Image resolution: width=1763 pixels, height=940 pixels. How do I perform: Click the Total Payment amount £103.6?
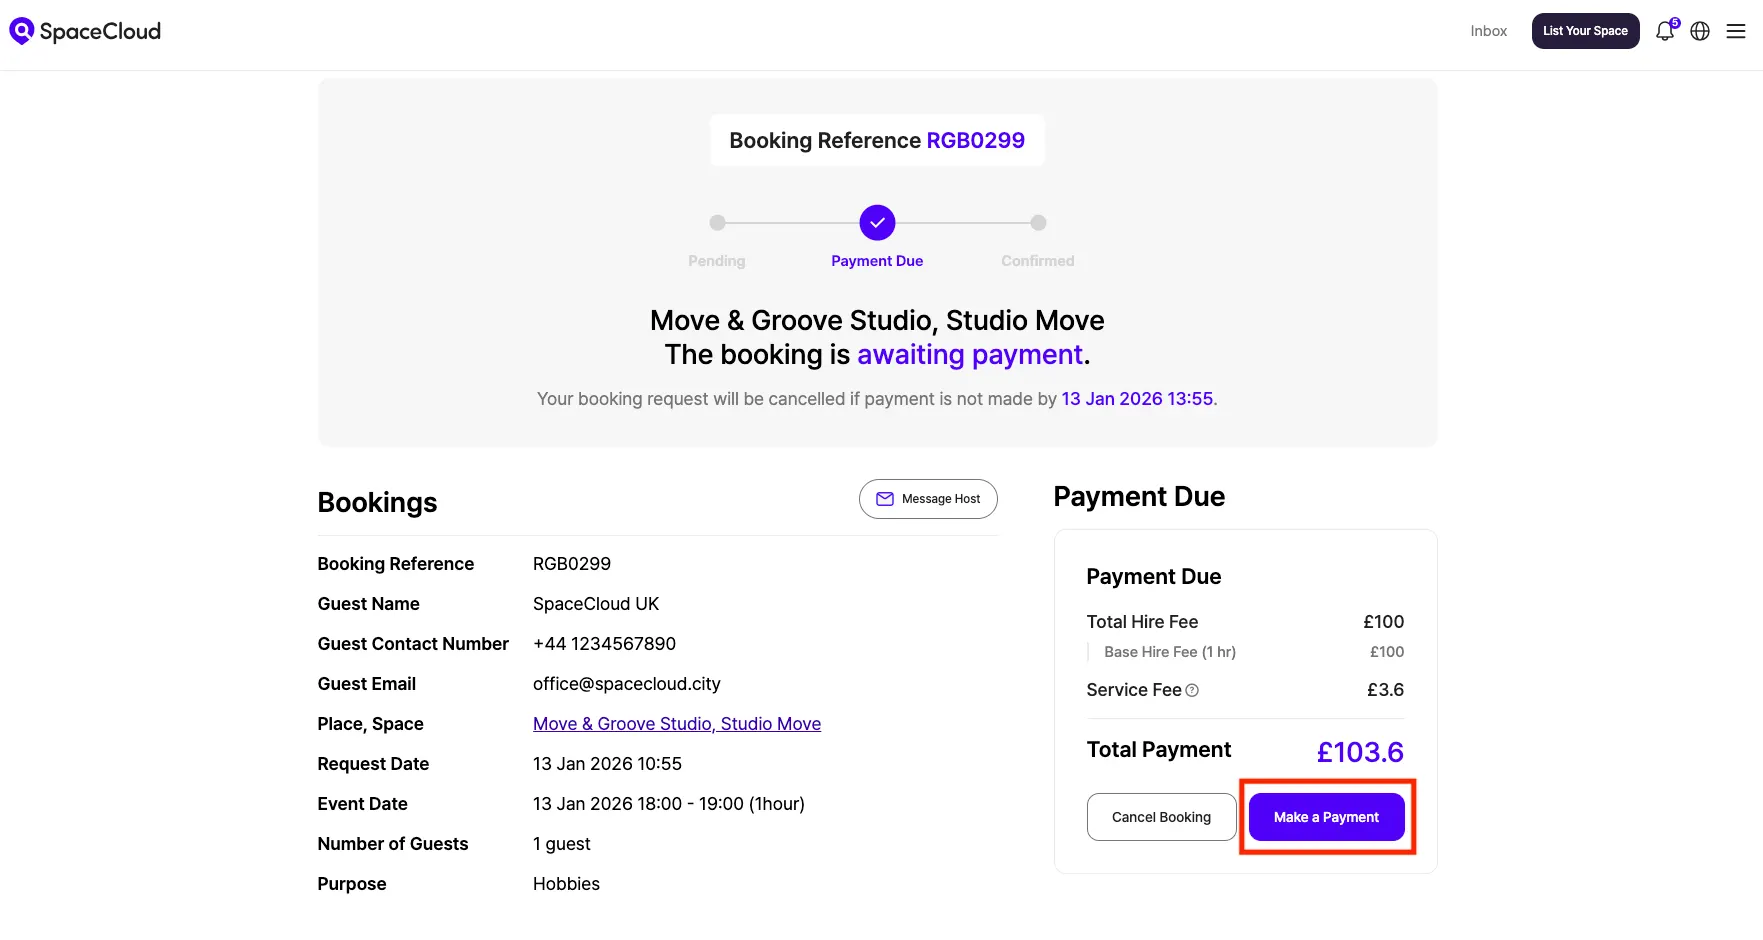pyautogui.click(x=1360, y=752)
